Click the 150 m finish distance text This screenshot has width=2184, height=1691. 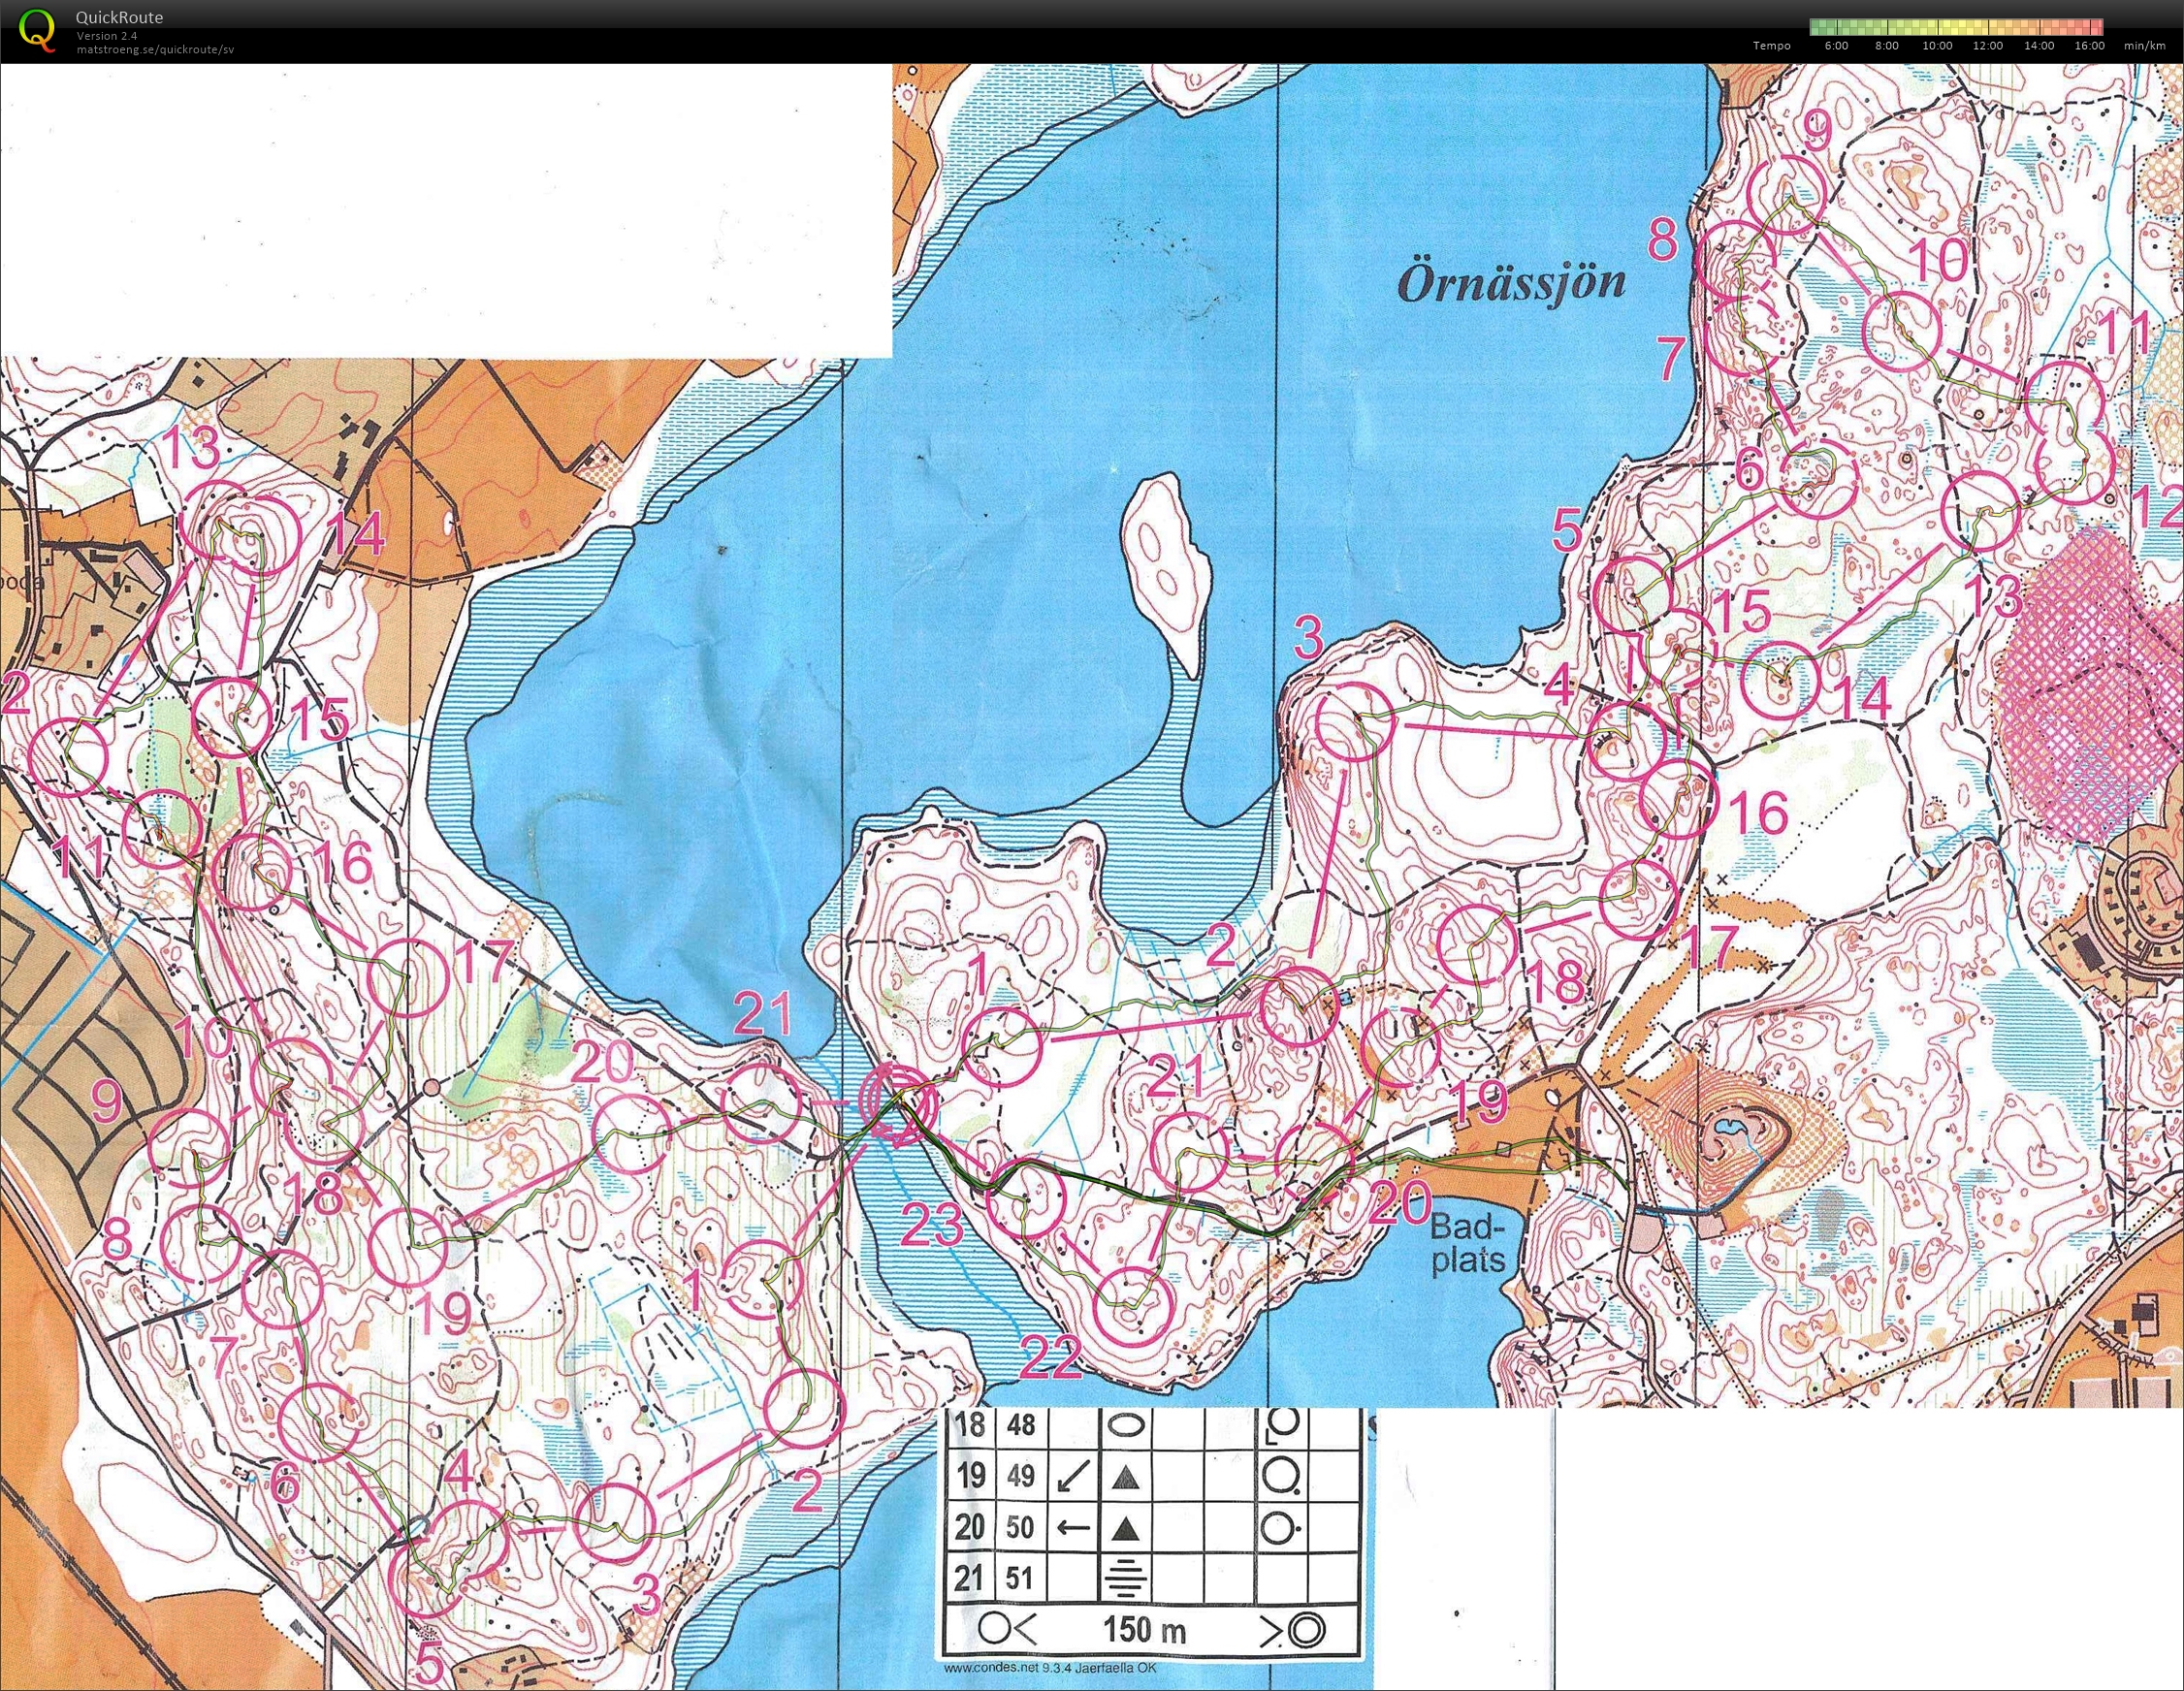1144,1631
